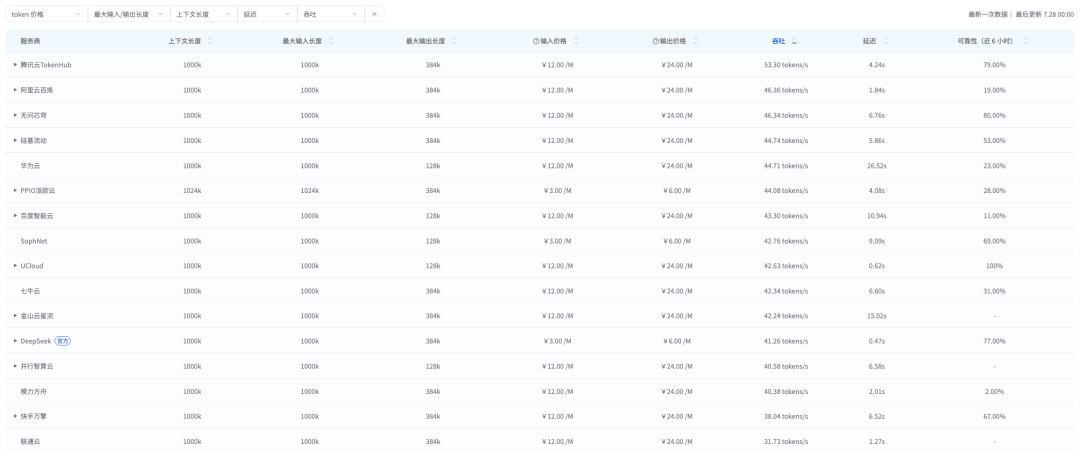Open the 最大输入/输出长度 filter dropdown
Screen dimensions: 1080x451
pos(129,14)
